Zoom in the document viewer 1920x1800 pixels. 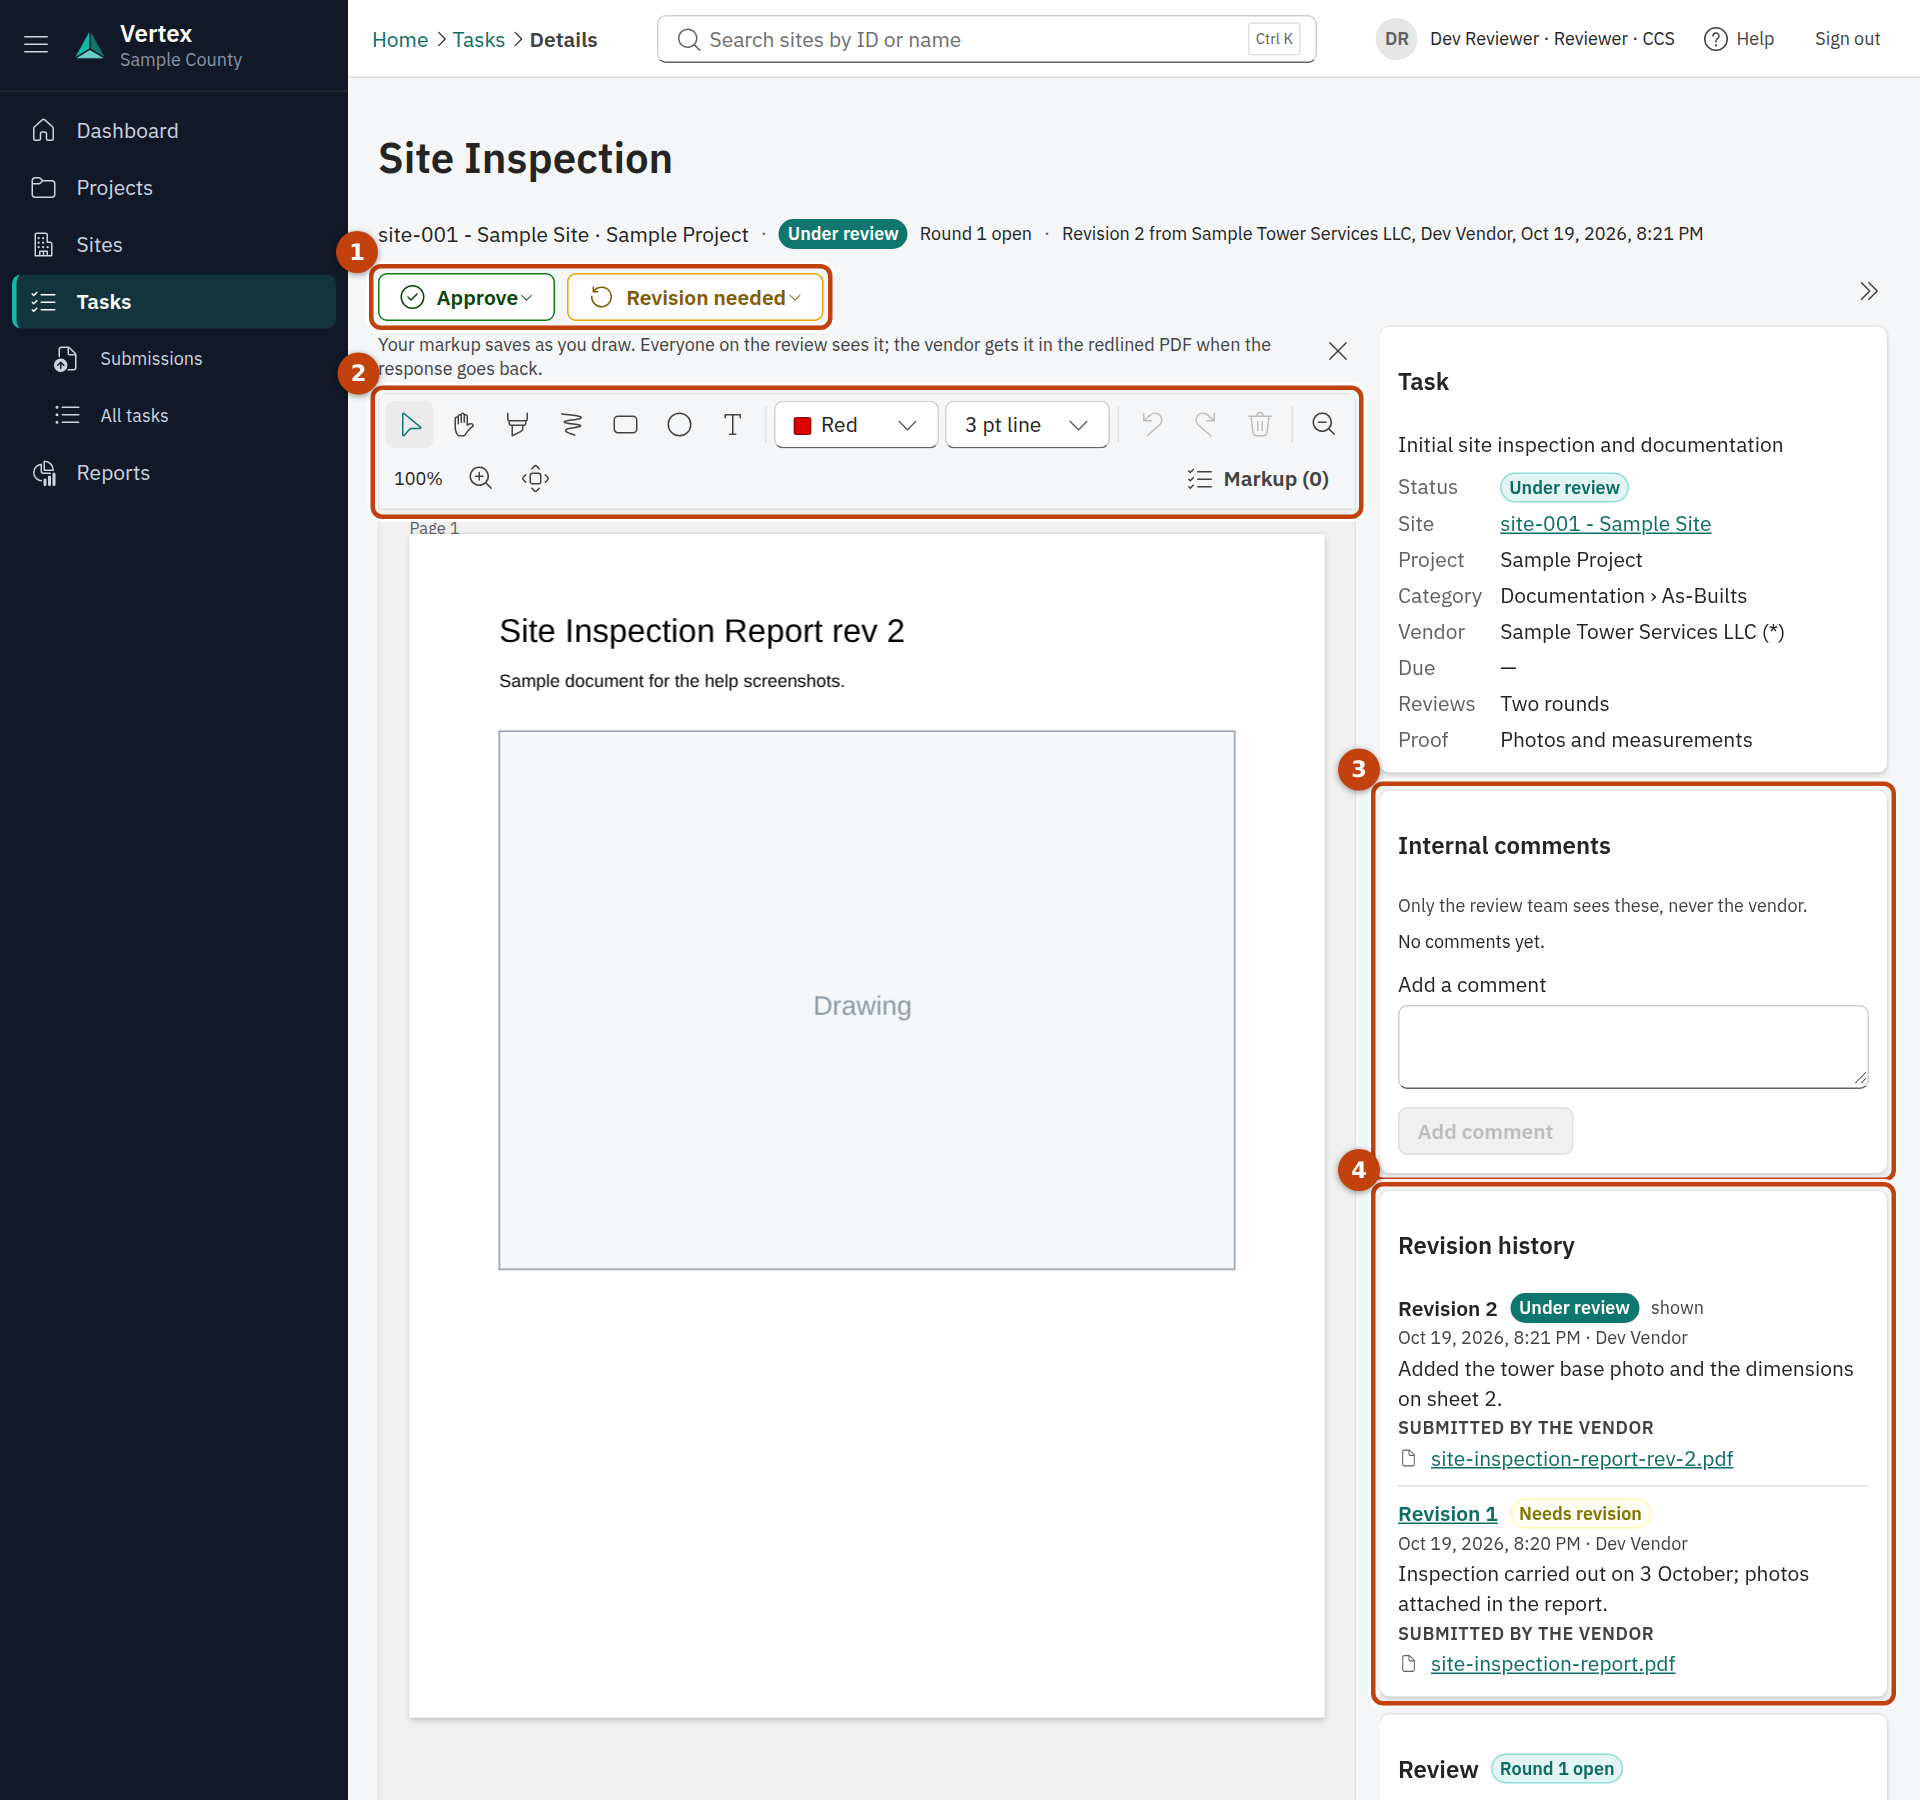pos(481,478)
